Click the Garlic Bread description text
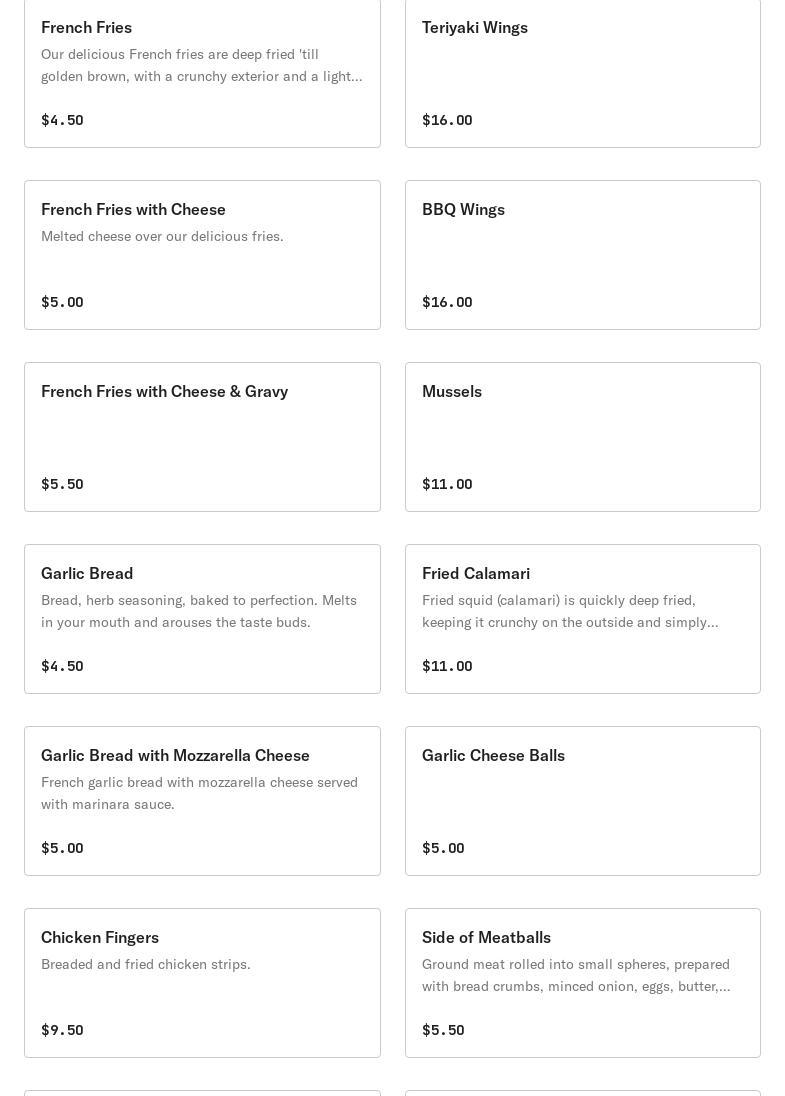Image resolution: width=785 pixels, height=1096 pixels. click(198, 611)
